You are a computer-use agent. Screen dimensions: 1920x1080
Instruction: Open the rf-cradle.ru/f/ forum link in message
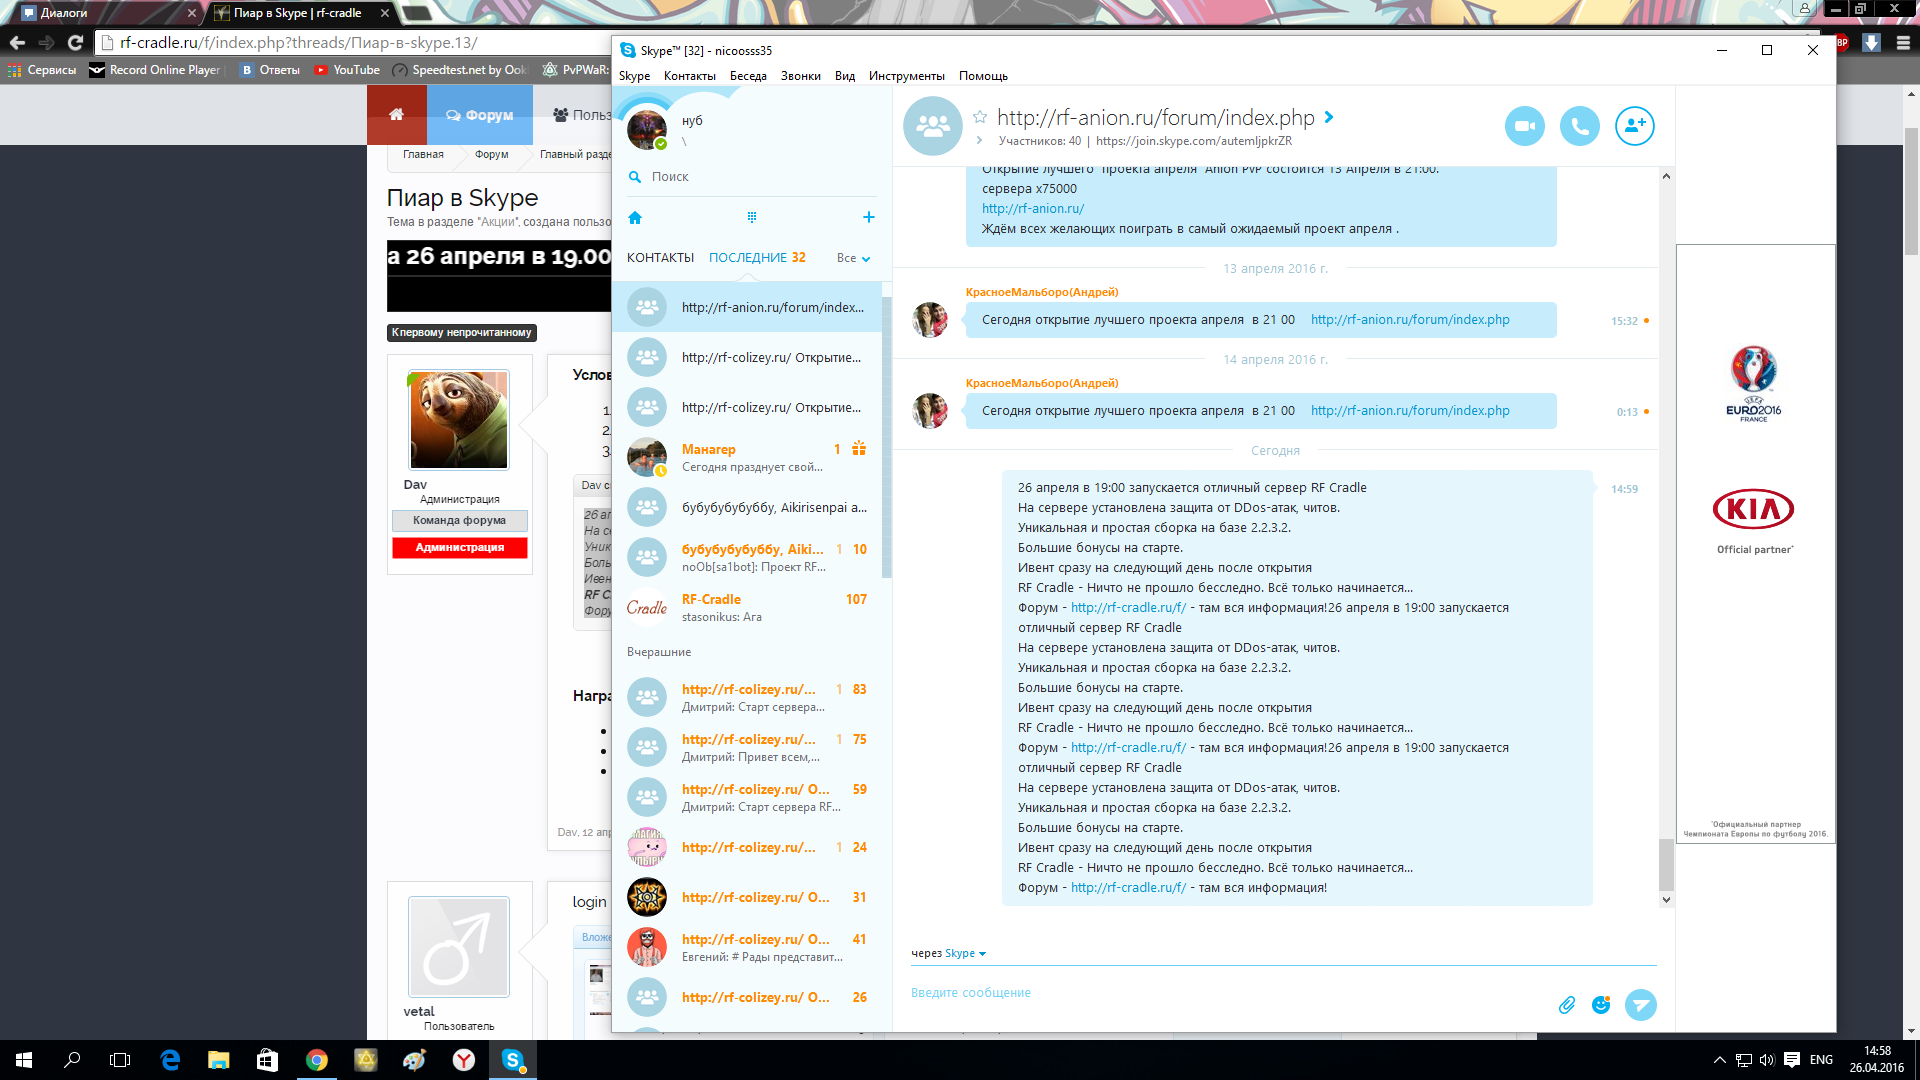coord(1128,607)
